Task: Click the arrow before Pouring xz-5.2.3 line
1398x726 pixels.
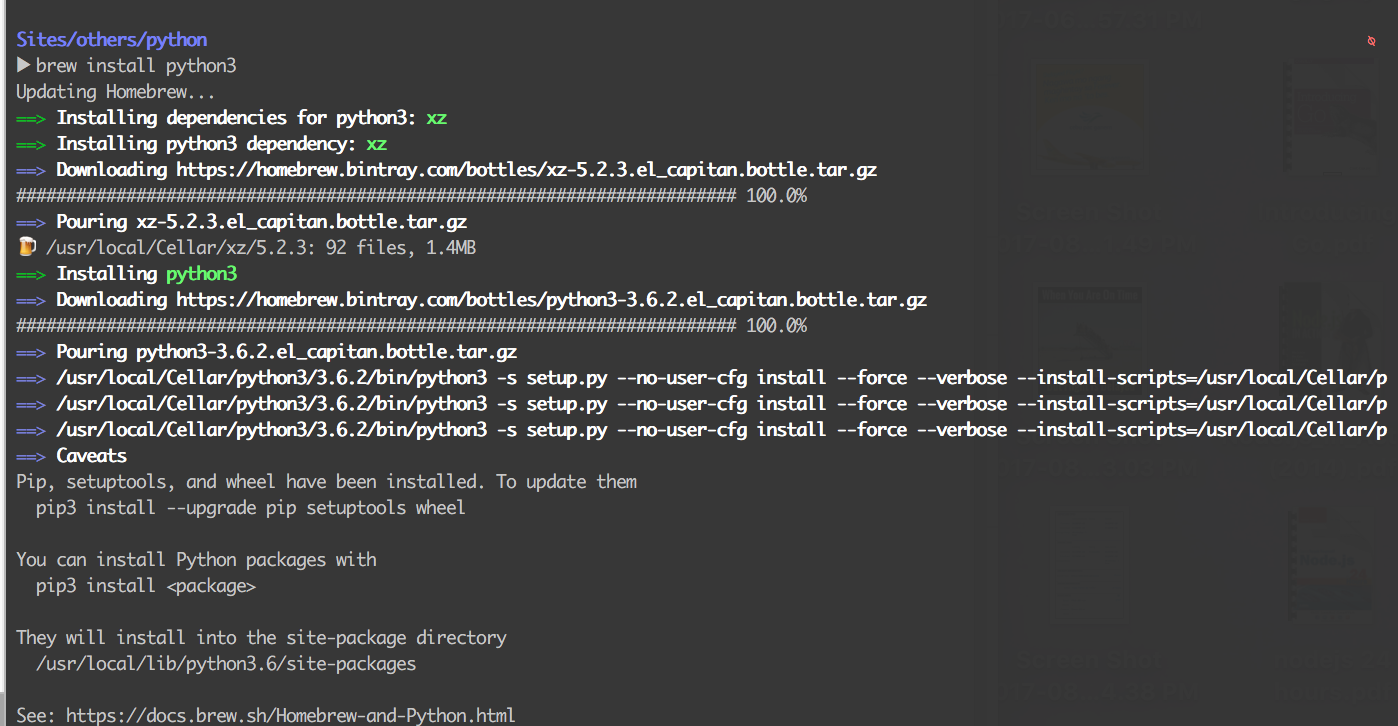Action: click(31, 222)
